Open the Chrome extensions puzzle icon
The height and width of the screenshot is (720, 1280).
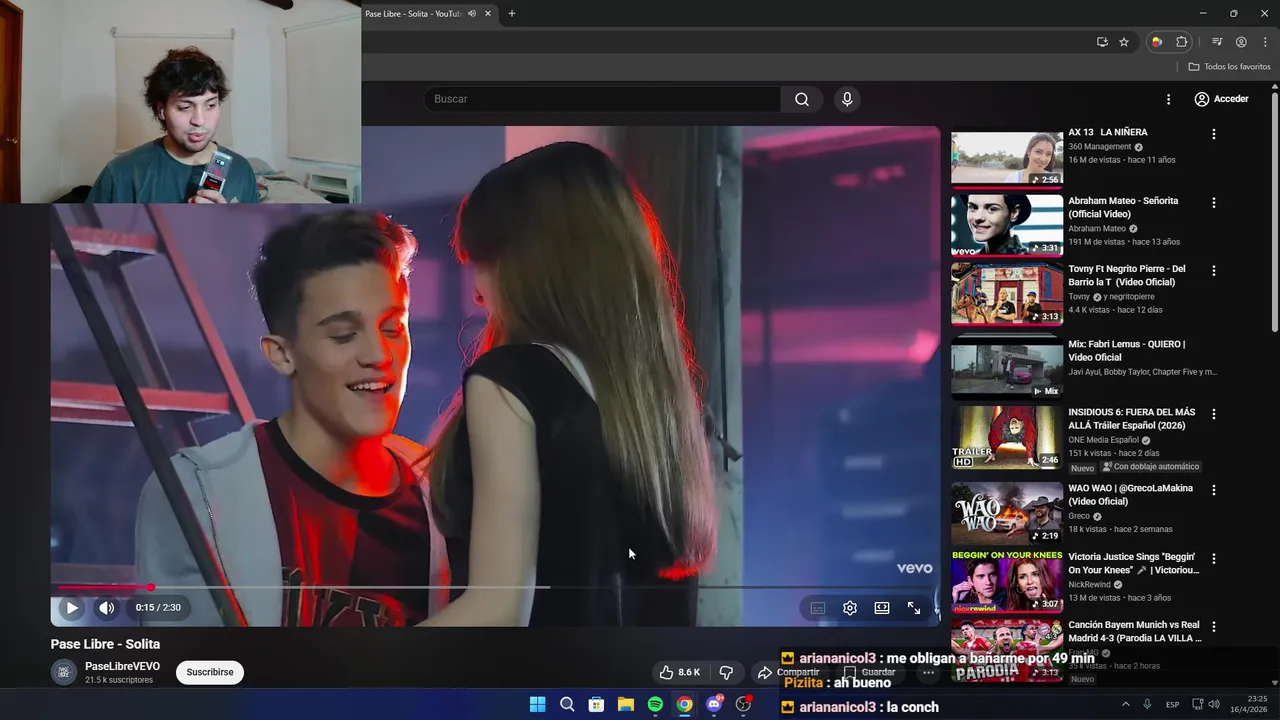tap(1182, 42)
